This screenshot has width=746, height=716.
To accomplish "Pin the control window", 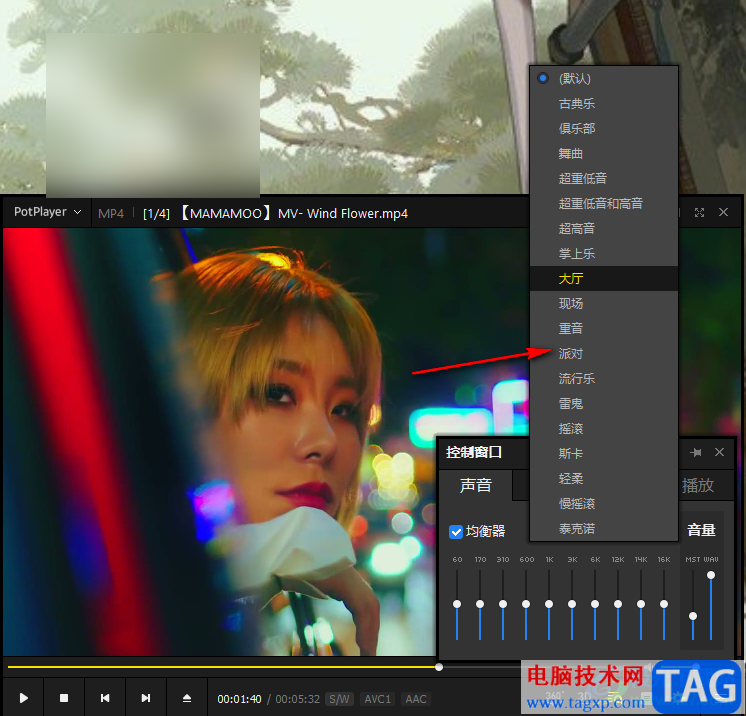I will coord(696,452).
